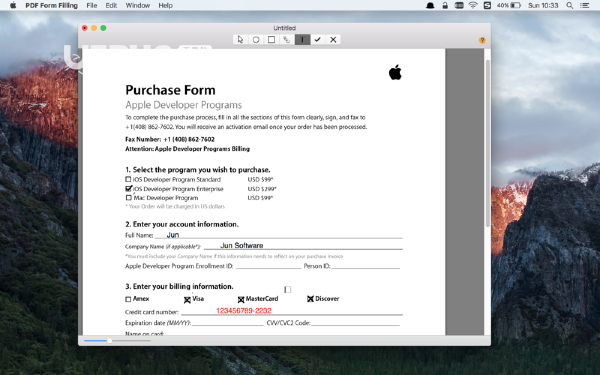Open the Edit menu

click(111, 5)
